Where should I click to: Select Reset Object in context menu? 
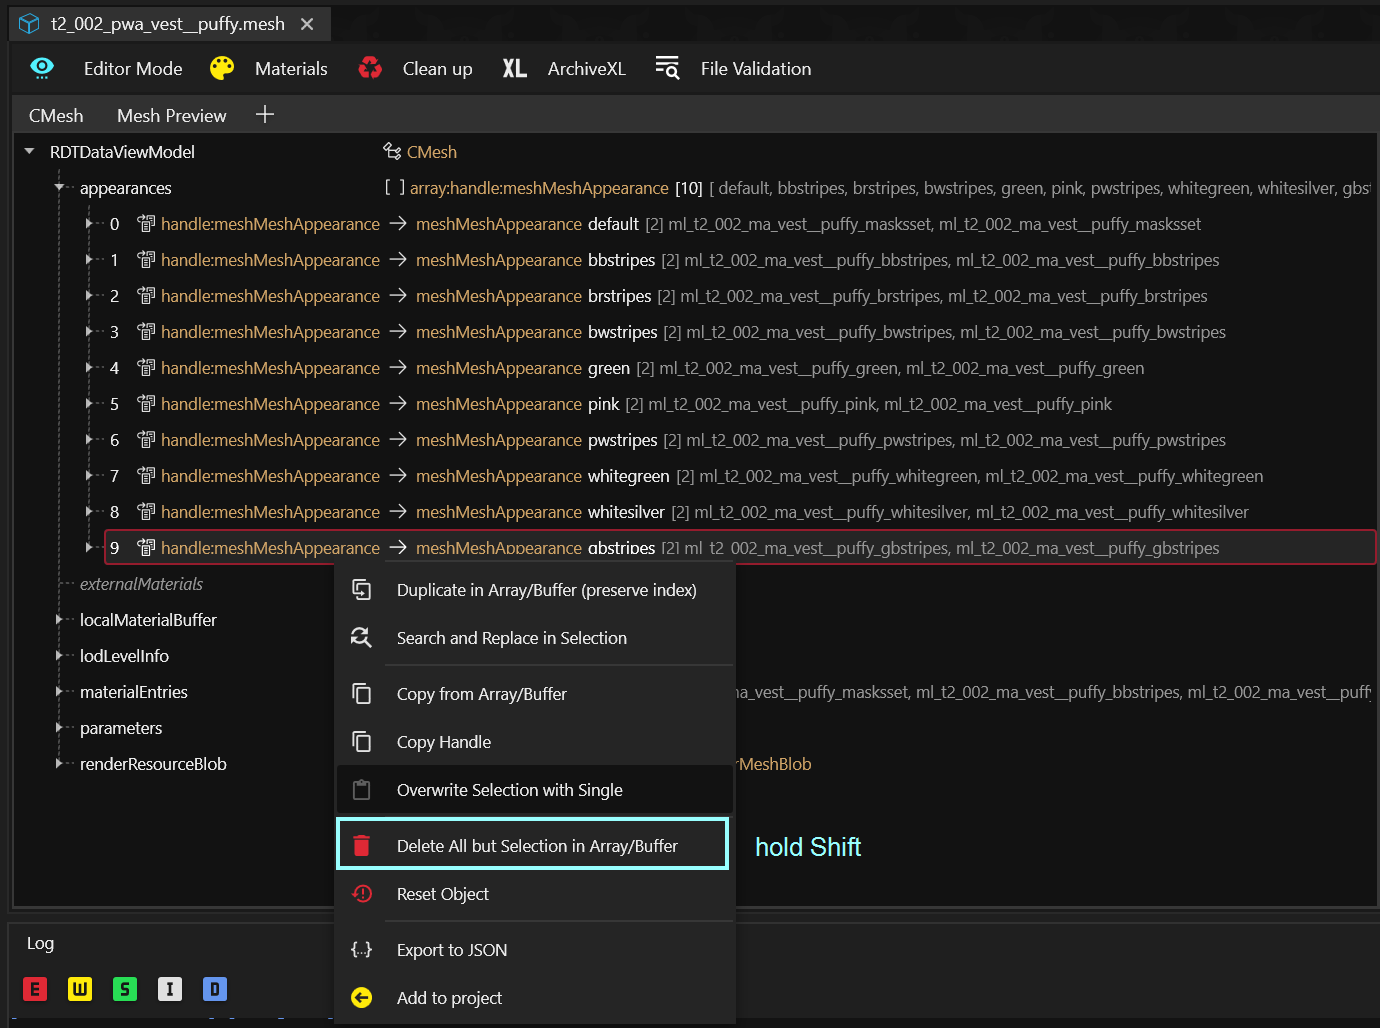point(443,894)
